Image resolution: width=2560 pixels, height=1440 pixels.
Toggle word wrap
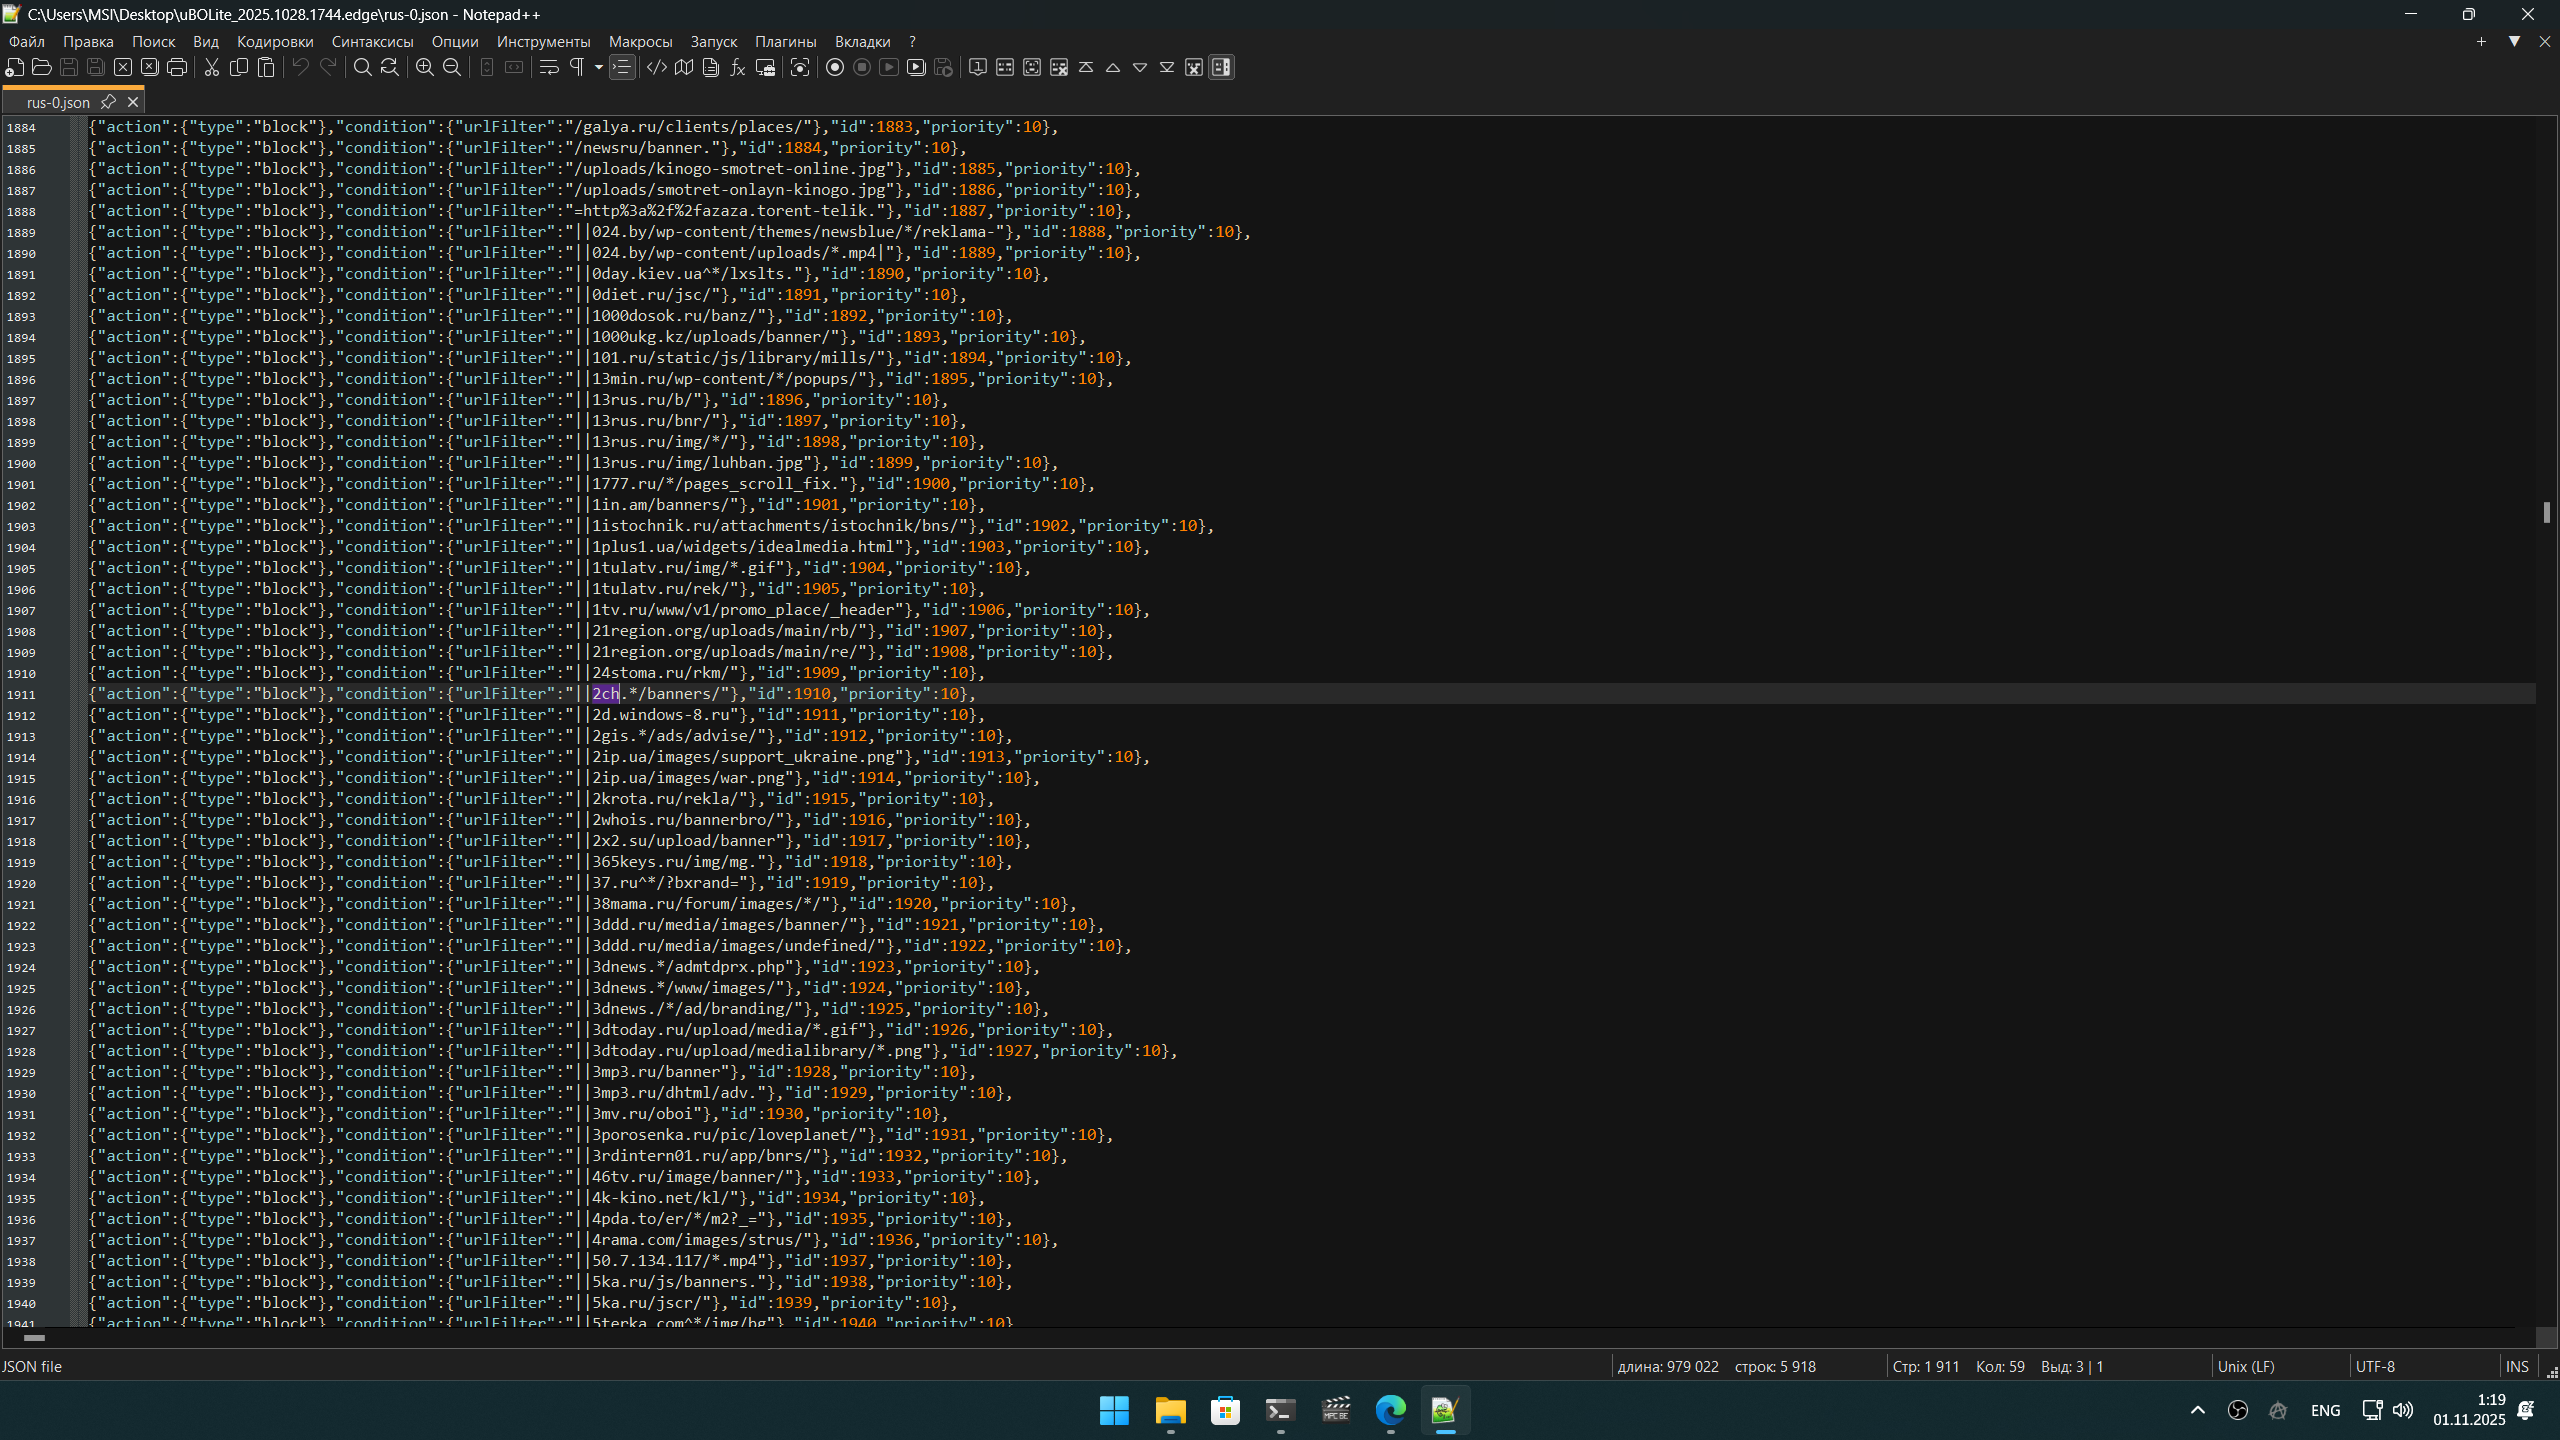click(x=548, y=67)
